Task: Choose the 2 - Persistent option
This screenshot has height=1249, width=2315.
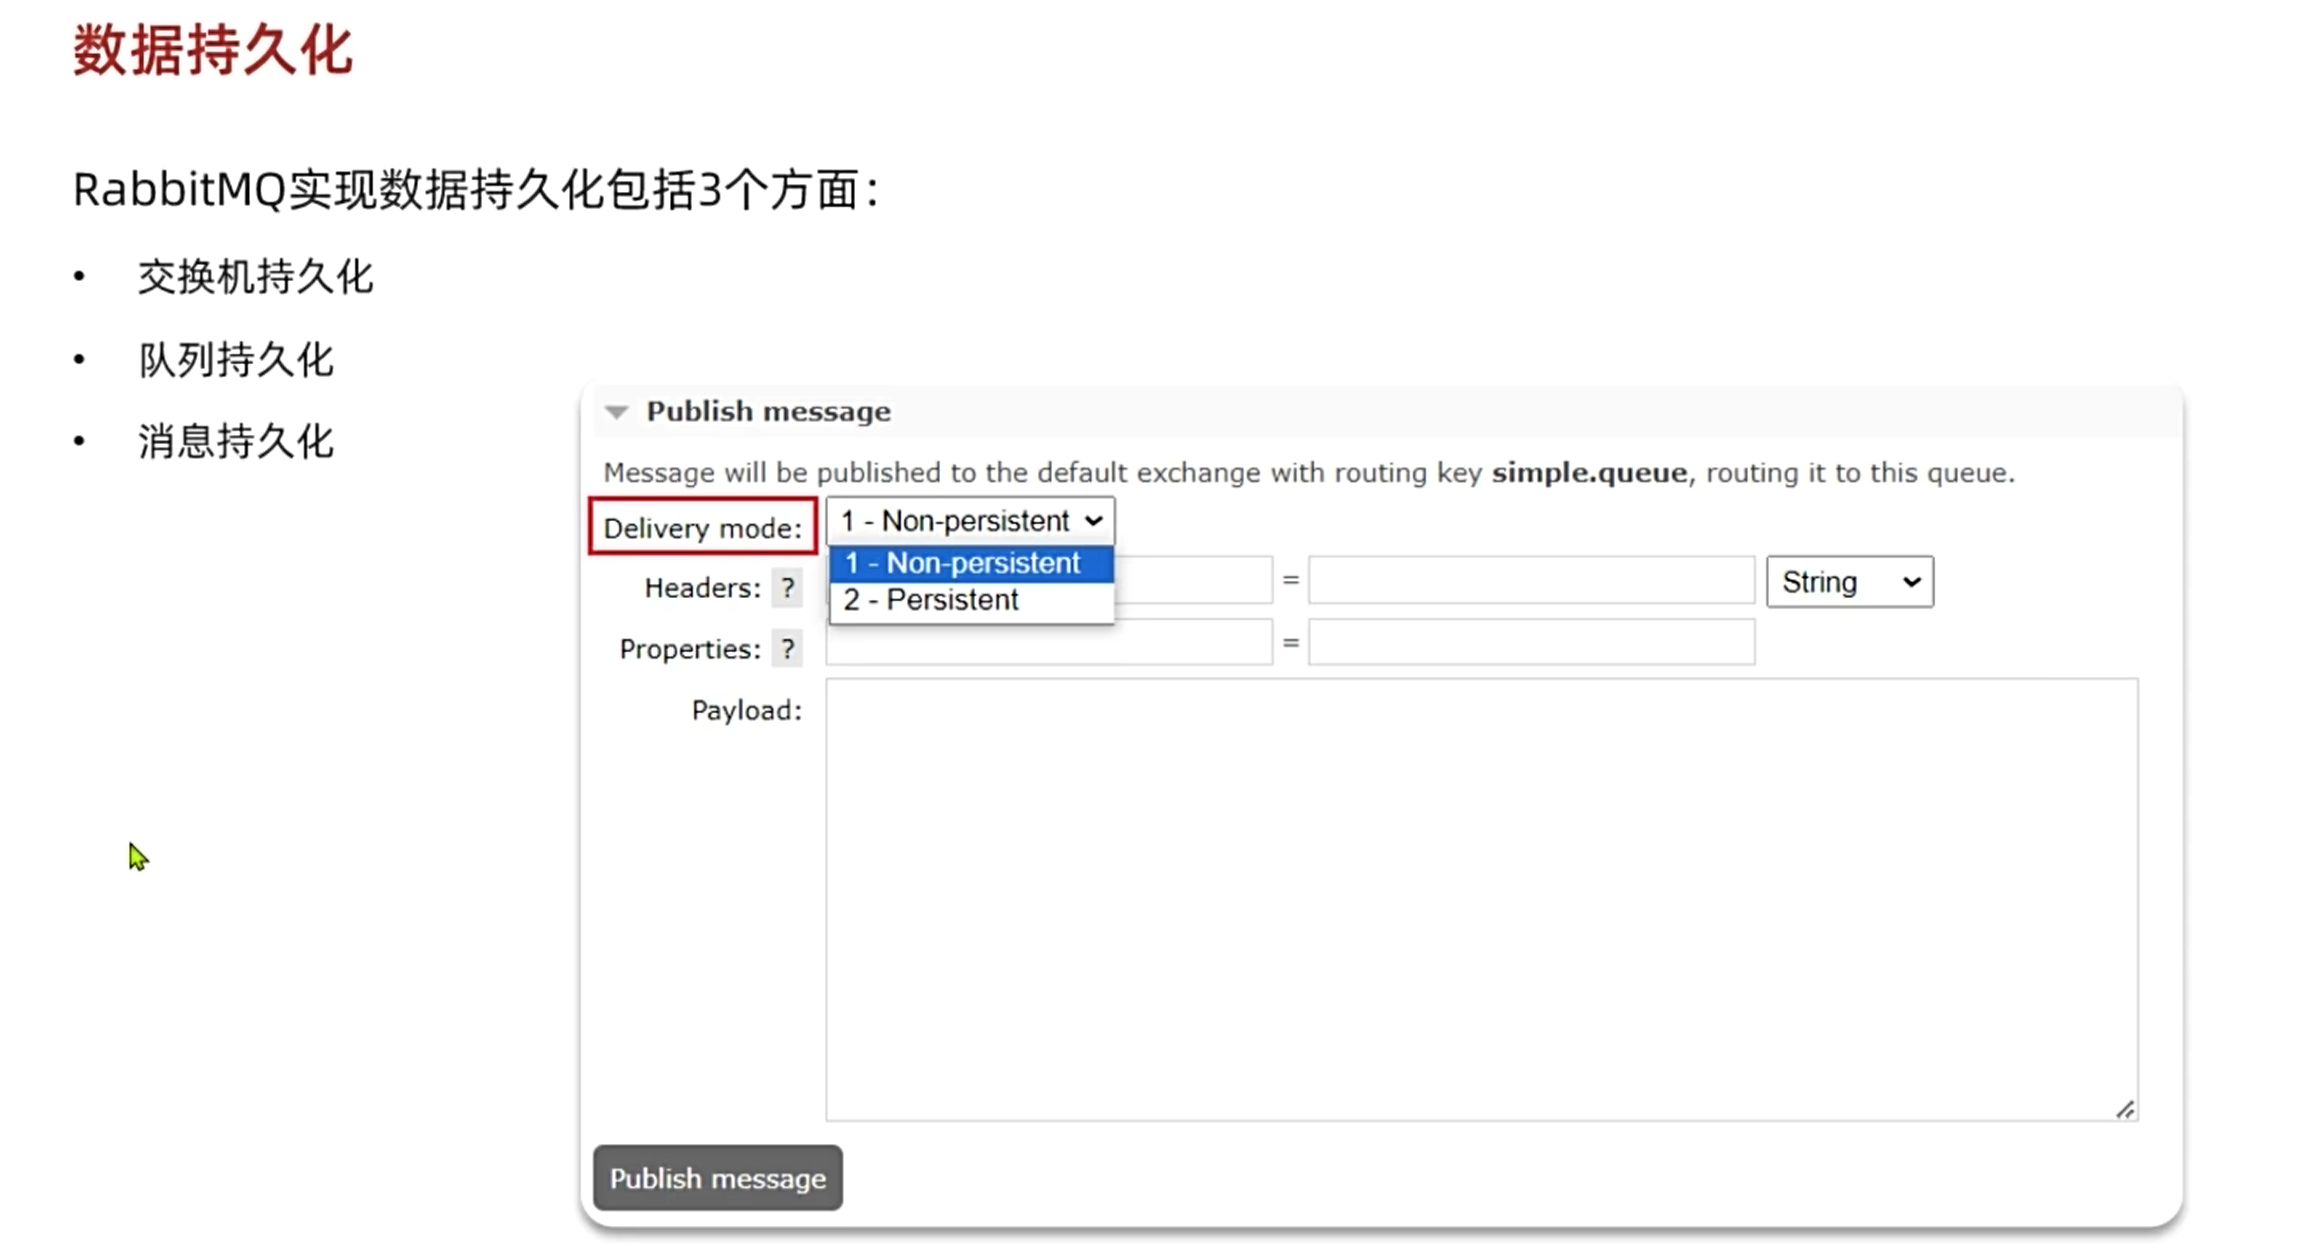Action: coord(971,600)
